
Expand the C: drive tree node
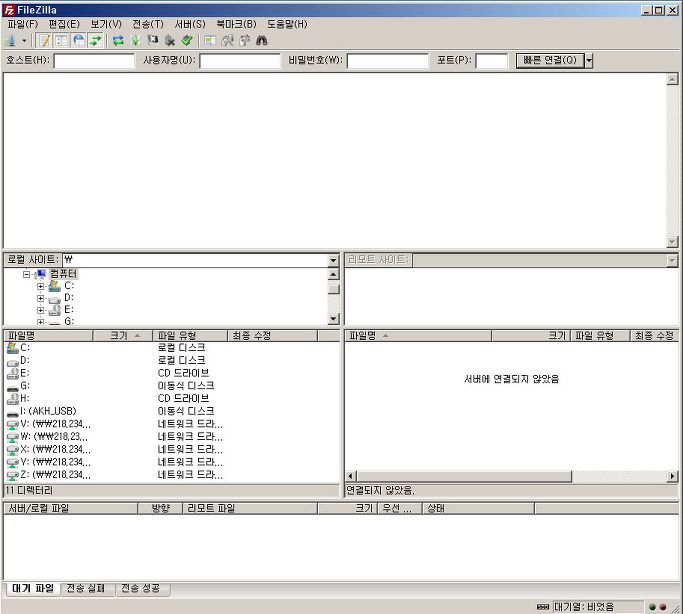41,286
